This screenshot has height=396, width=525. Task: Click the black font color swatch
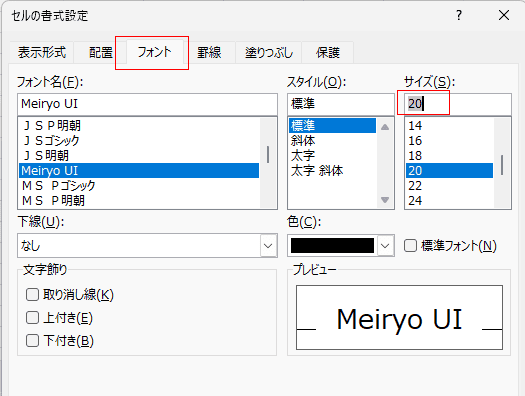pyautogui.click(x=332, y=246)
